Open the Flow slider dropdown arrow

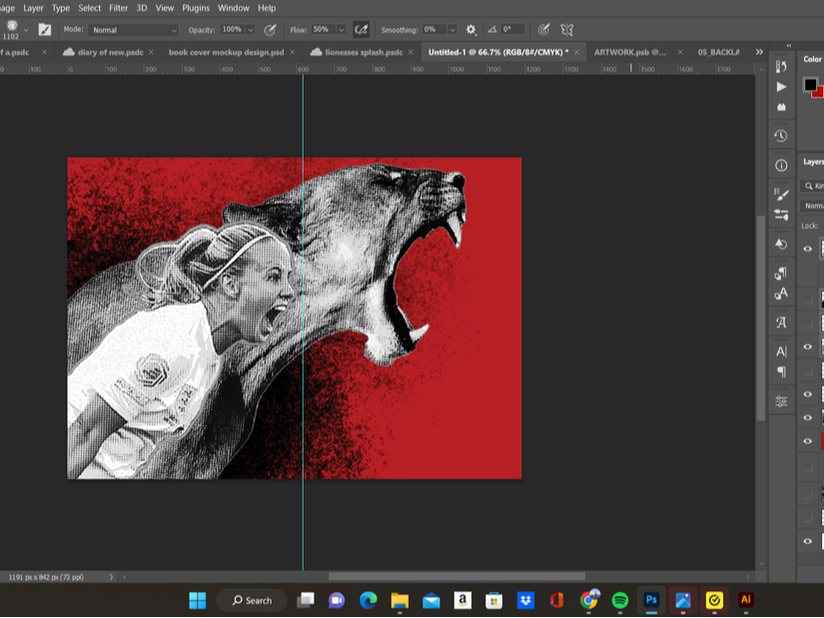pos(342,30)
